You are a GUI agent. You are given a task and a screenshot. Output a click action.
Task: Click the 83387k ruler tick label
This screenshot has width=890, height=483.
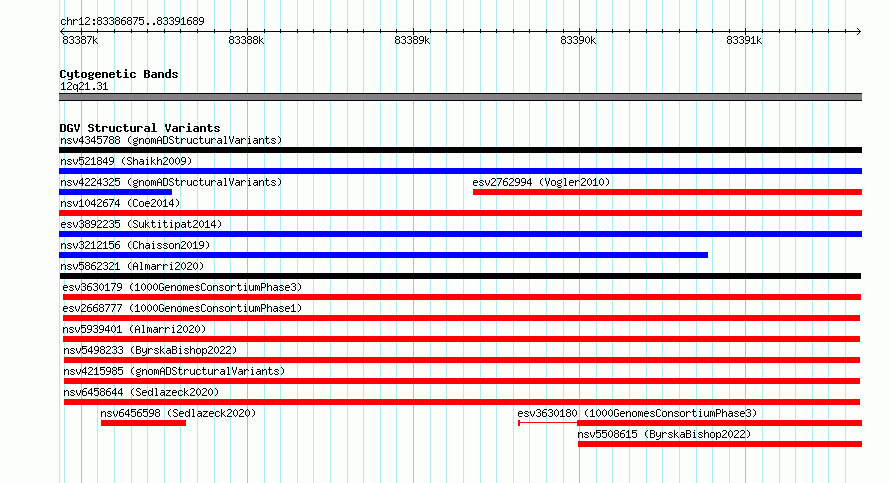tap(80, 41)
